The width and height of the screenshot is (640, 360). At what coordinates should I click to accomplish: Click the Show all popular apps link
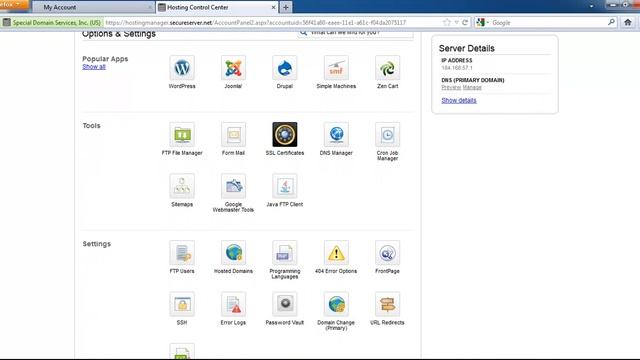coord(94,67)
